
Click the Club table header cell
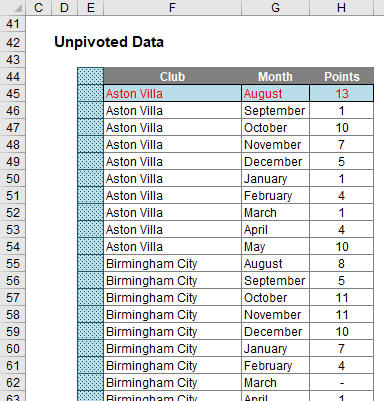[172, 76]
